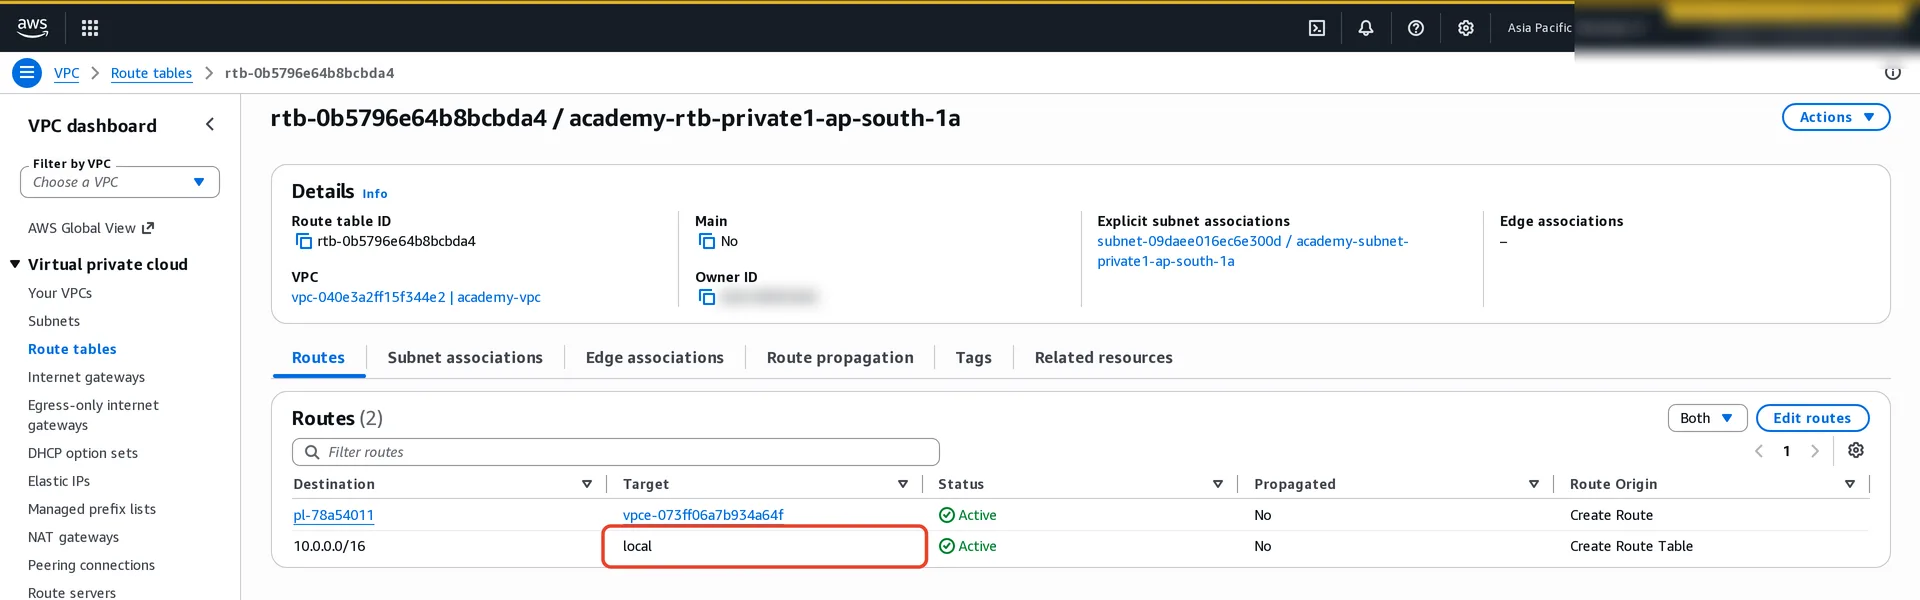Open Peering connections in sidebar
The width and height of the screenshot is (1920, 600).
[x=91, y=565]
